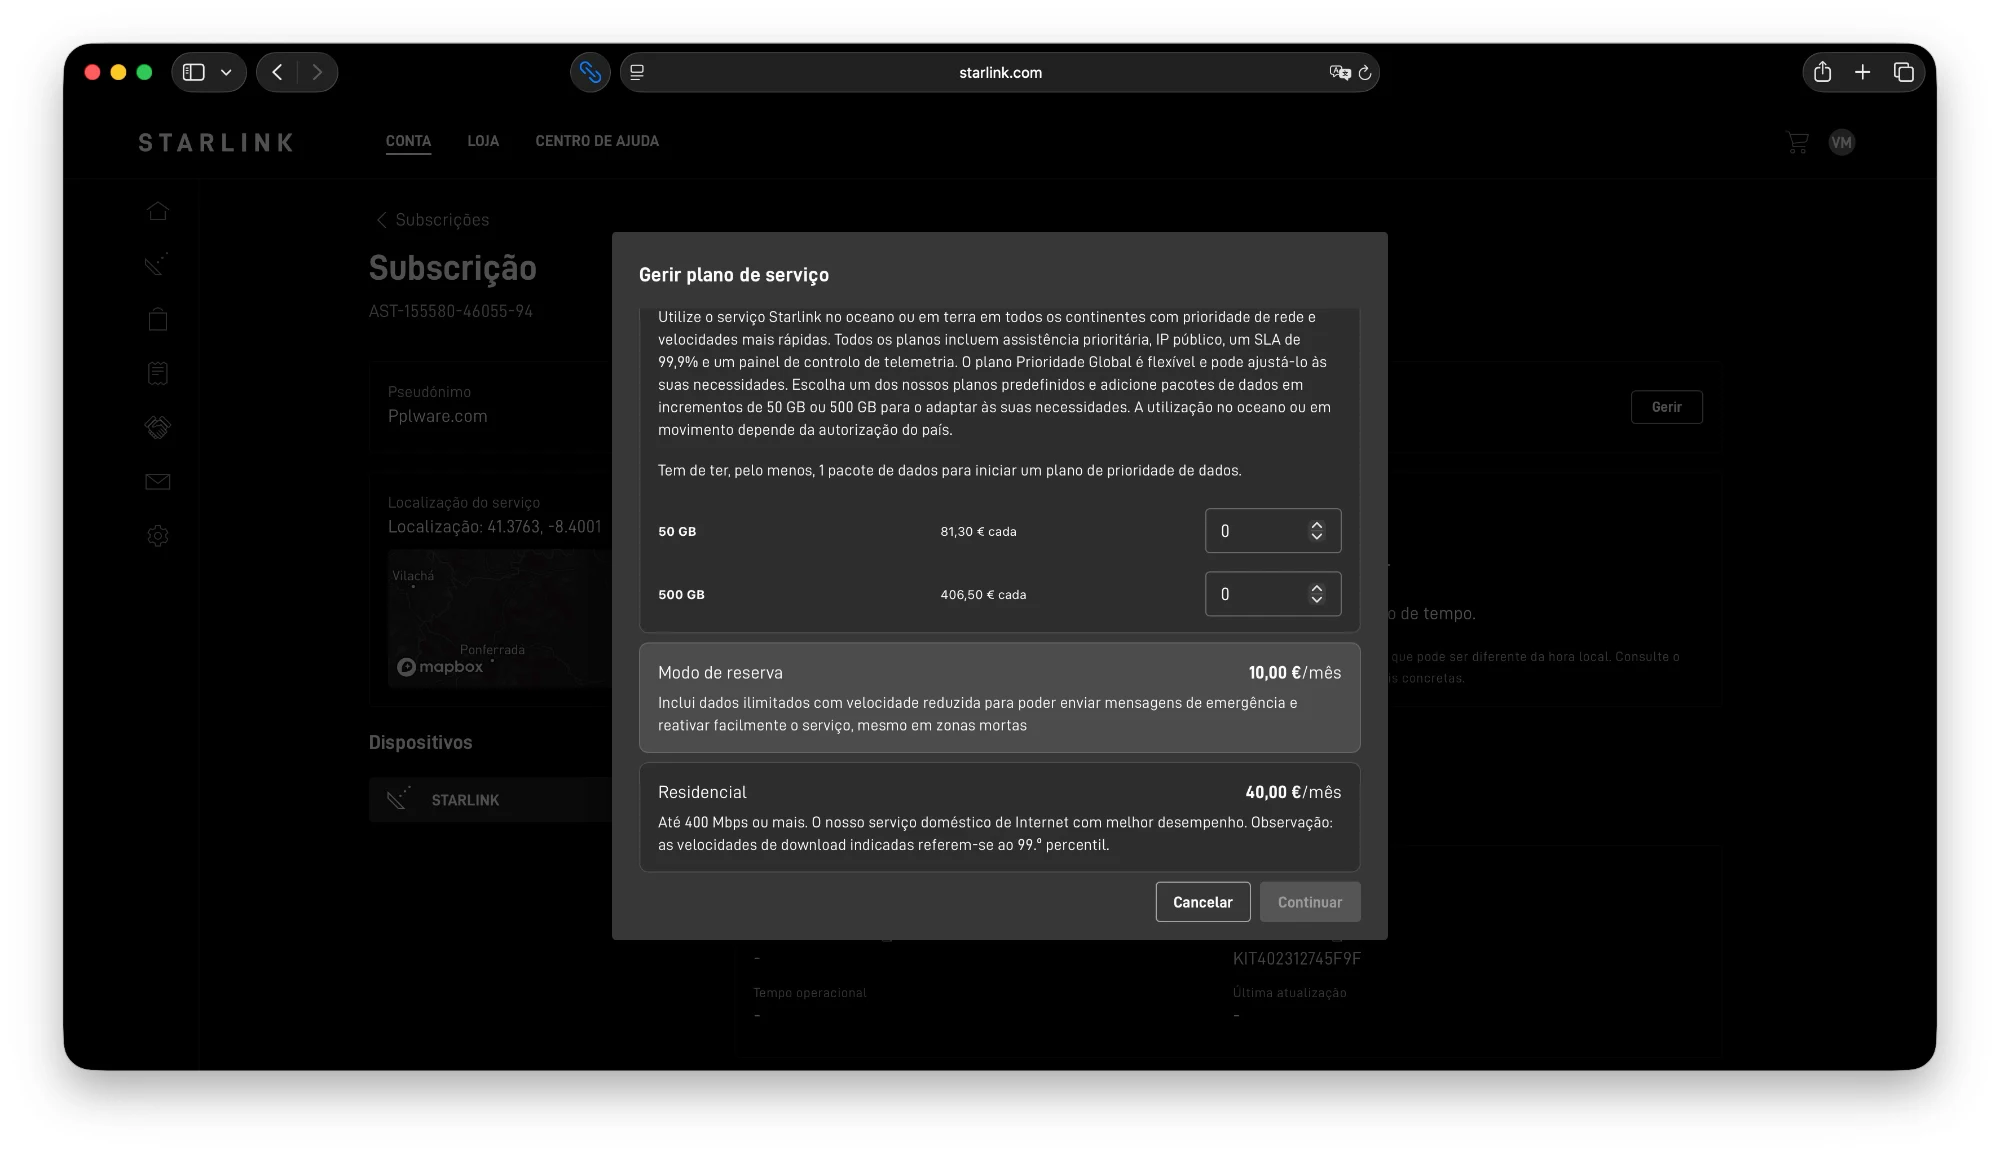This screenshot has height=1154, width=2000.
Task: Reload the starlink.com page
Action: 1365,72
